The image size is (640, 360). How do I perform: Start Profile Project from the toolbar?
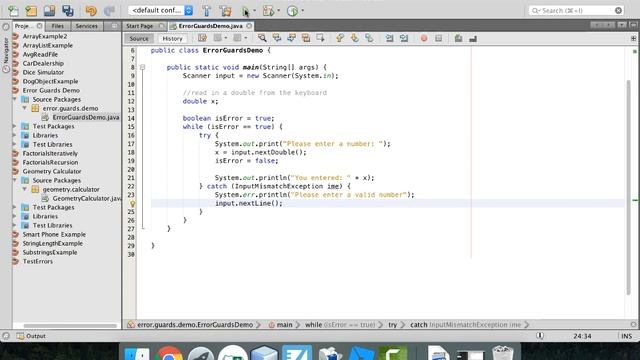[x=292, y=11]
